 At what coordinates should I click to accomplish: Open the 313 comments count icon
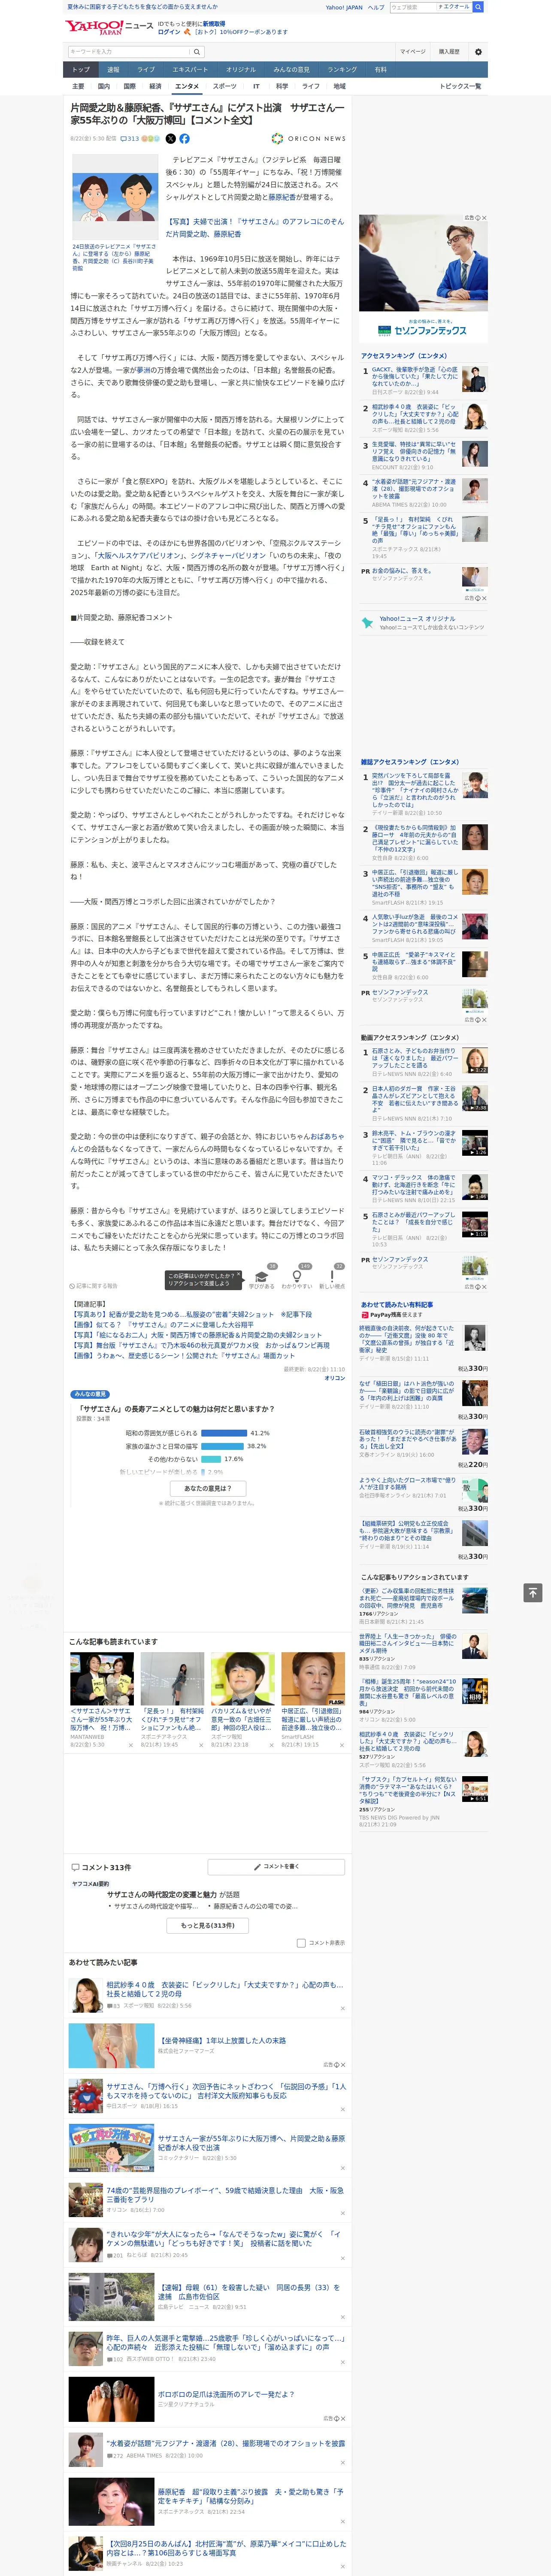click(x=131, y=139)
